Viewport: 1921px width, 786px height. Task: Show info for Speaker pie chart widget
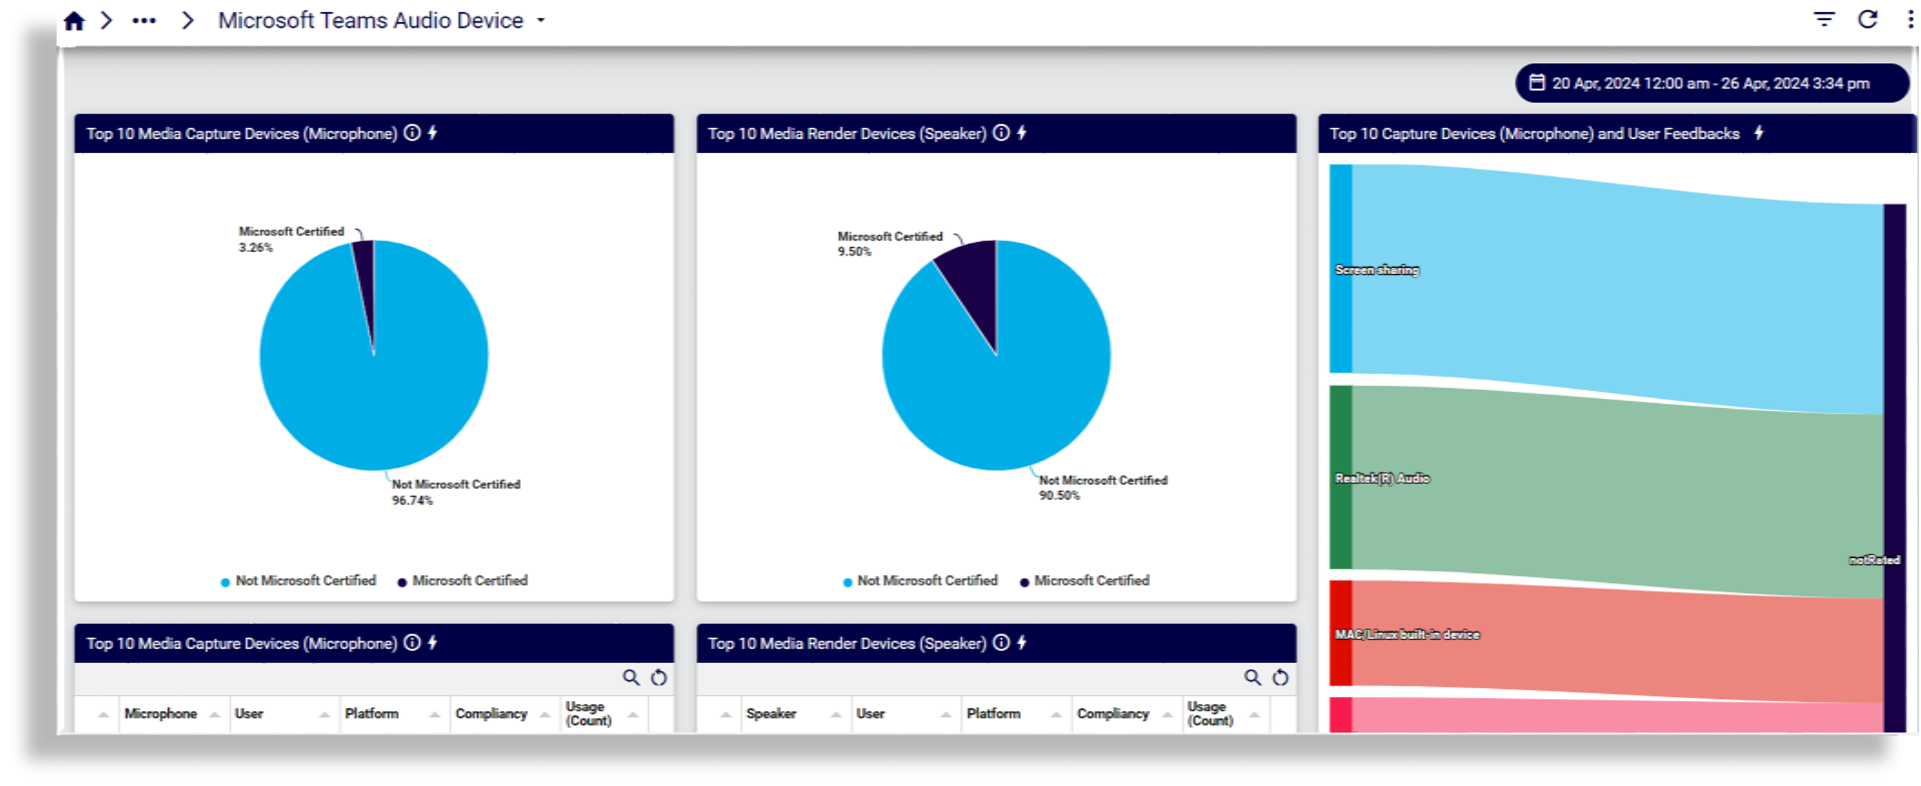[x=1001, y=133]
